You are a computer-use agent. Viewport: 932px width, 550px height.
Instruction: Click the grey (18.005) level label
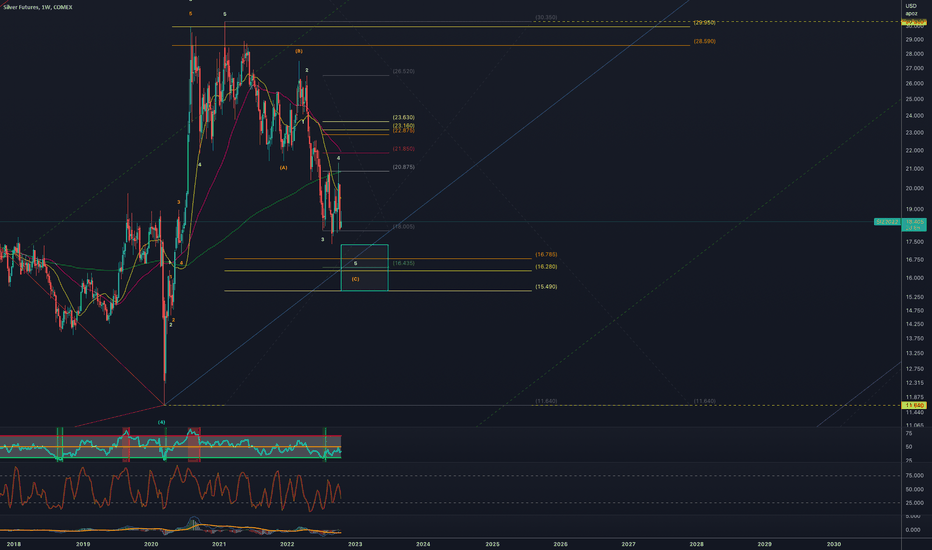pos(404,227)
